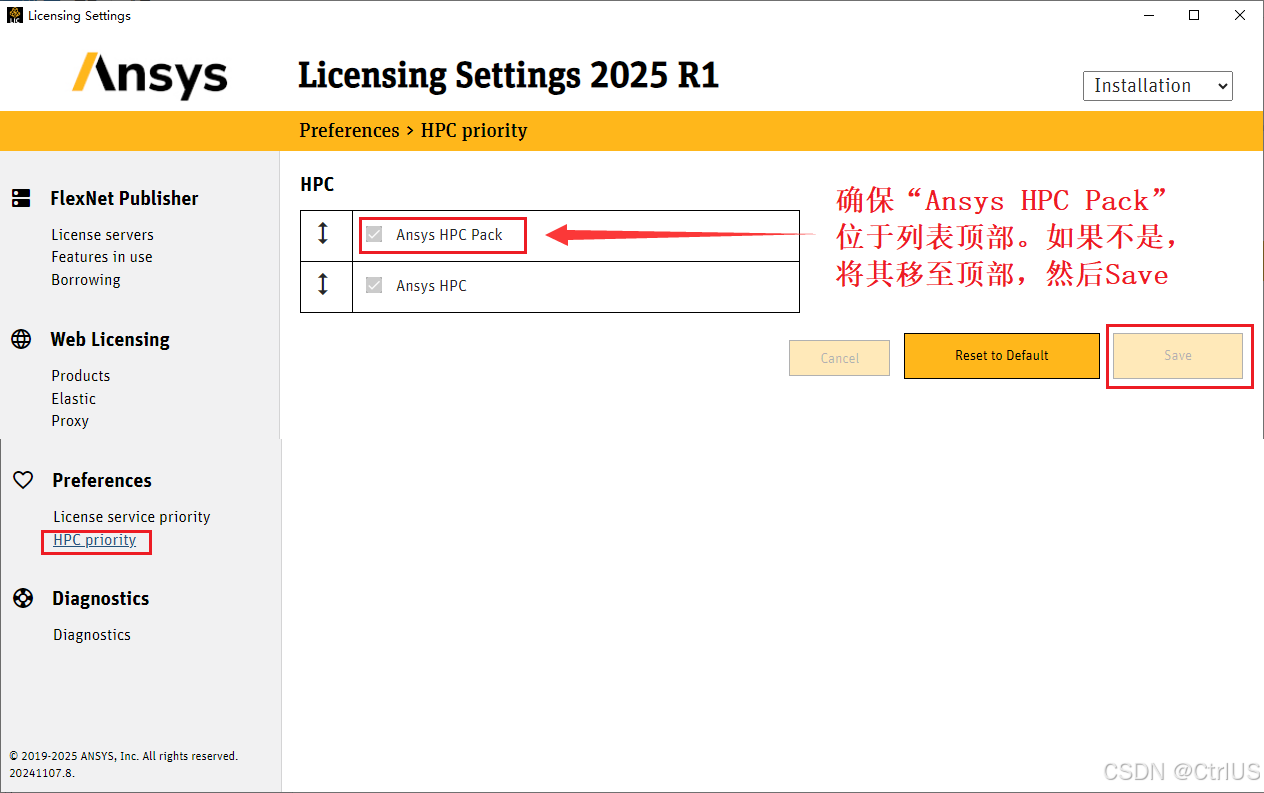Open License service priority page
This screenshot has height=793, width=1264.
(x=132, y=517)
